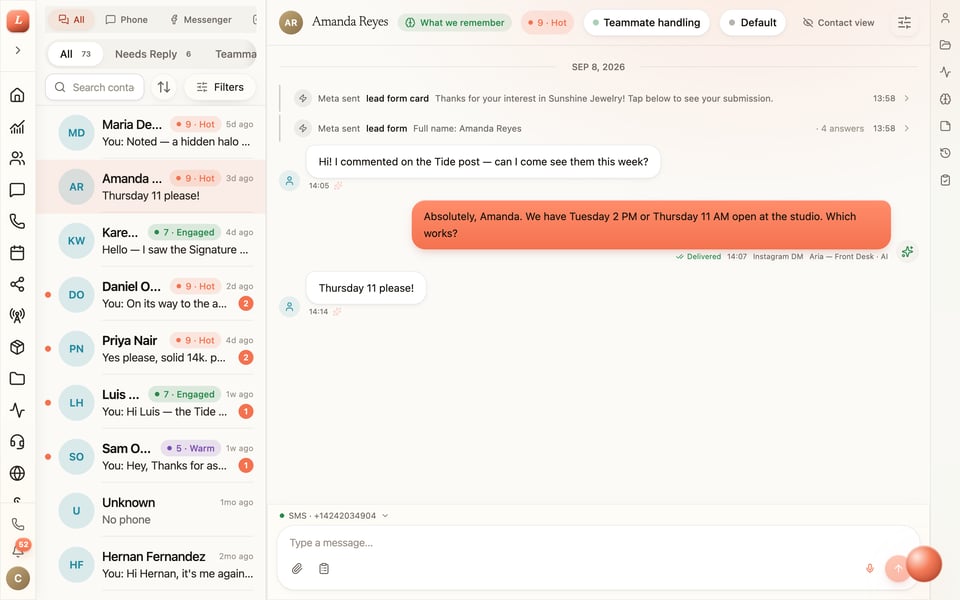Screen dimensions: 960x600
Task: Attach a file with the paperclip icon
Action: tap(297, 569)
